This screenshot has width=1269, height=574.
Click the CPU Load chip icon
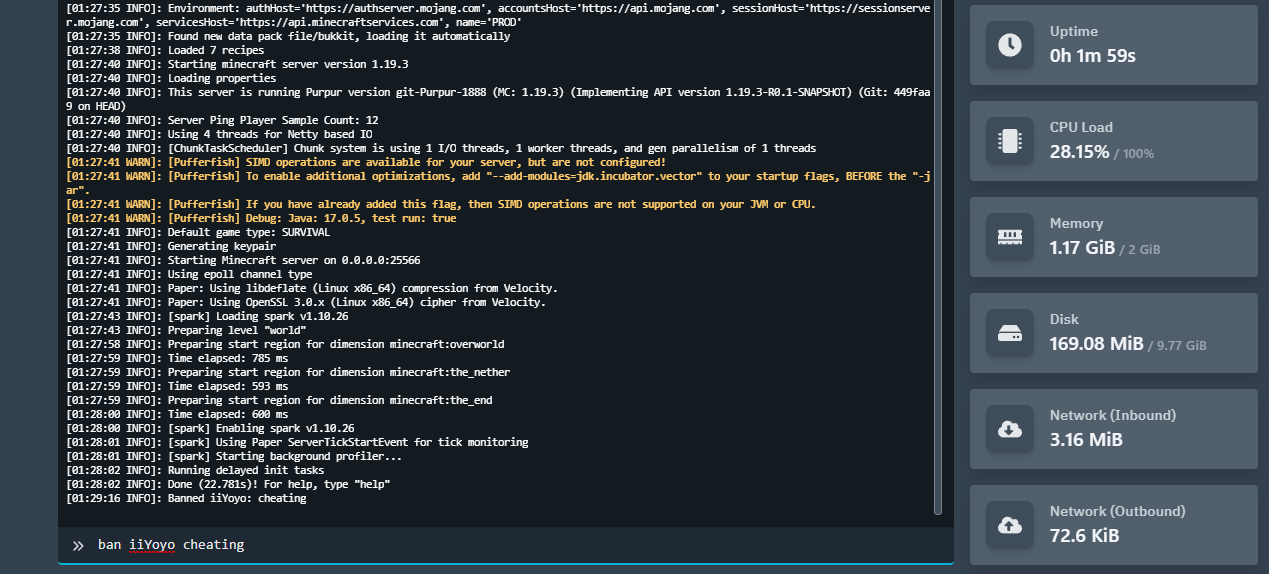click(x=1010, y=141)
